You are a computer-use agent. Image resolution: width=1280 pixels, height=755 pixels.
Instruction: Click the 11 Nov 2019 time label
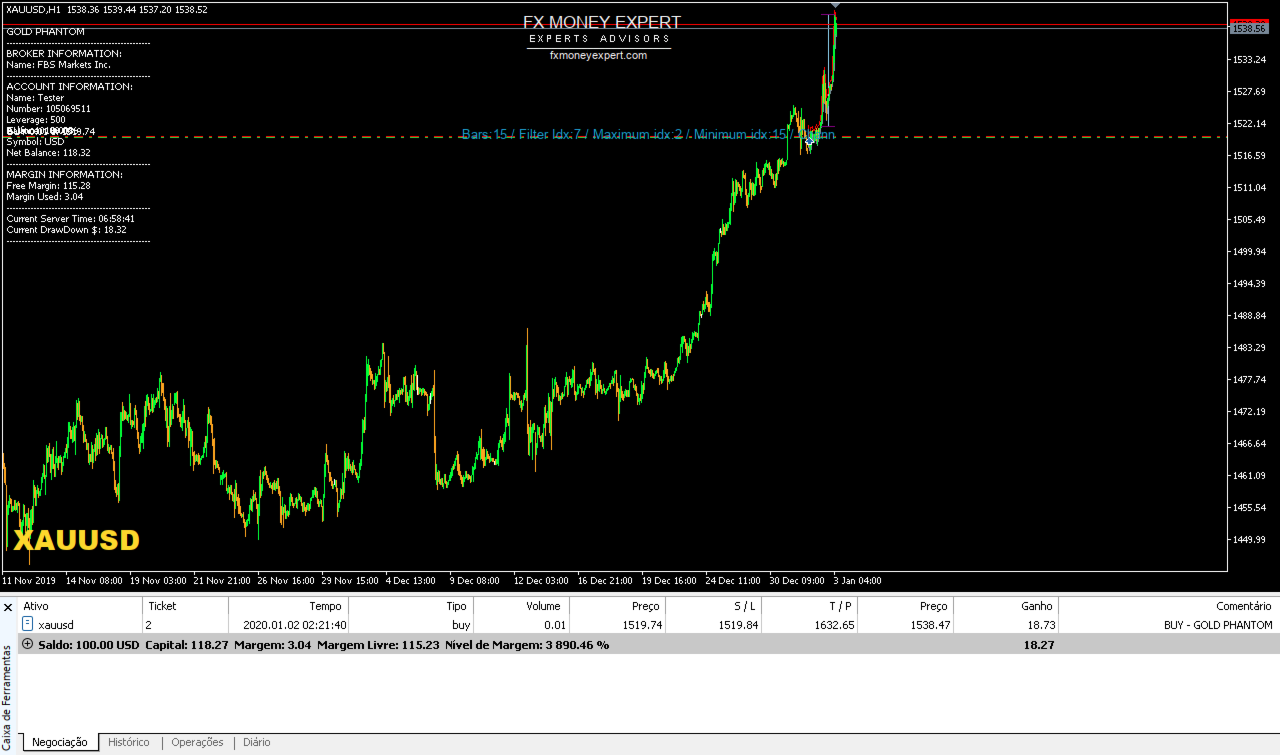(x=29, y=580)
